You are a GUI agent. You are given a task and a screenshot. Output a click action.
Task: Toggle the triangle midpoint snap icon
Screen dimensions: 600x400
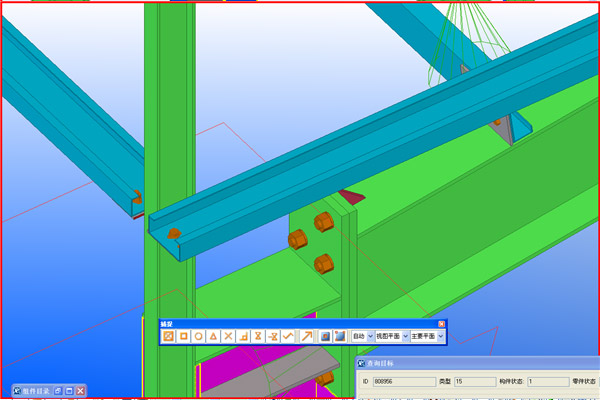214,336
